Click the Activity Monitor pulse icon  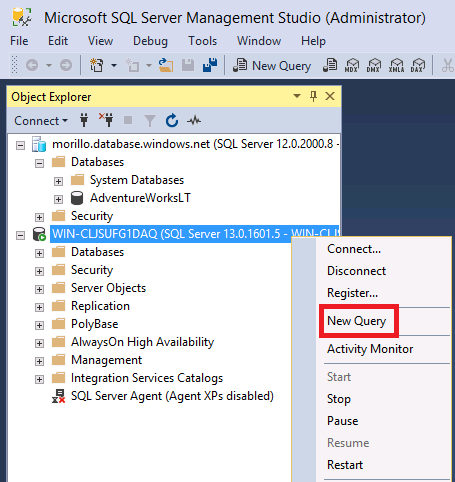(x=194, y=120)
